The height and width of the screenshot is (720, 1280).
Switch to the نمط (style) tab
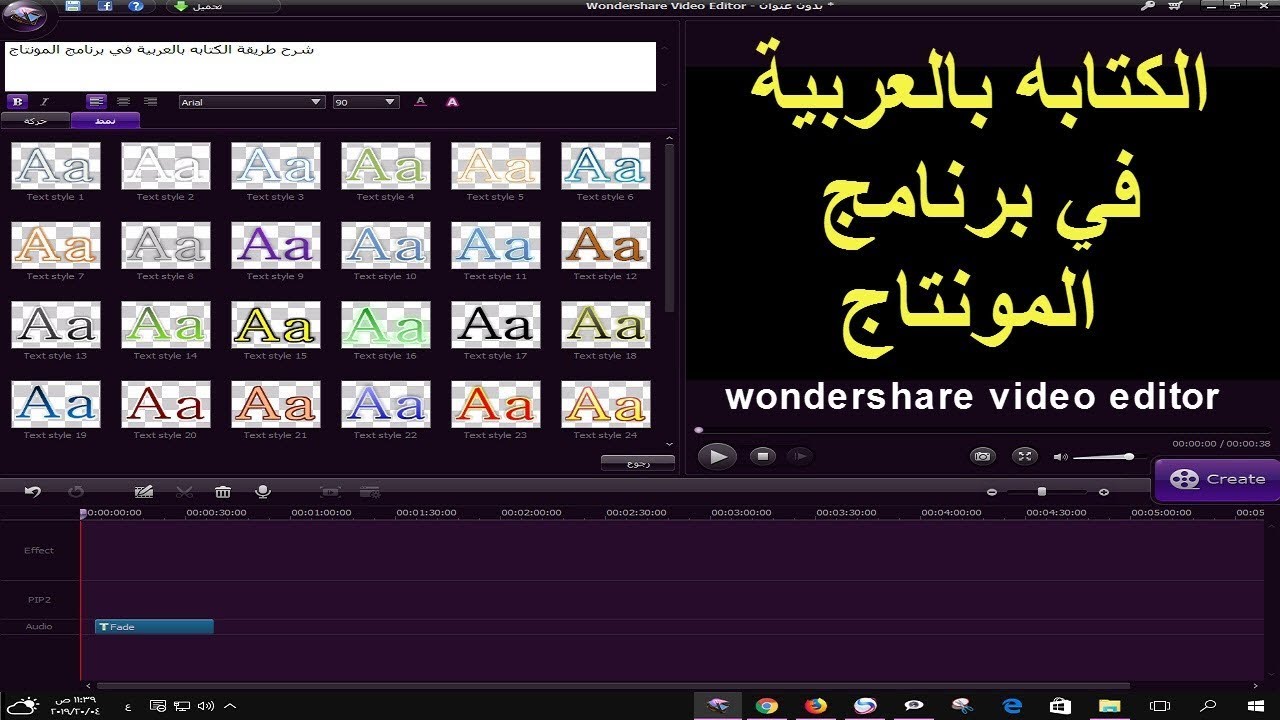click(x=105, y=120)
